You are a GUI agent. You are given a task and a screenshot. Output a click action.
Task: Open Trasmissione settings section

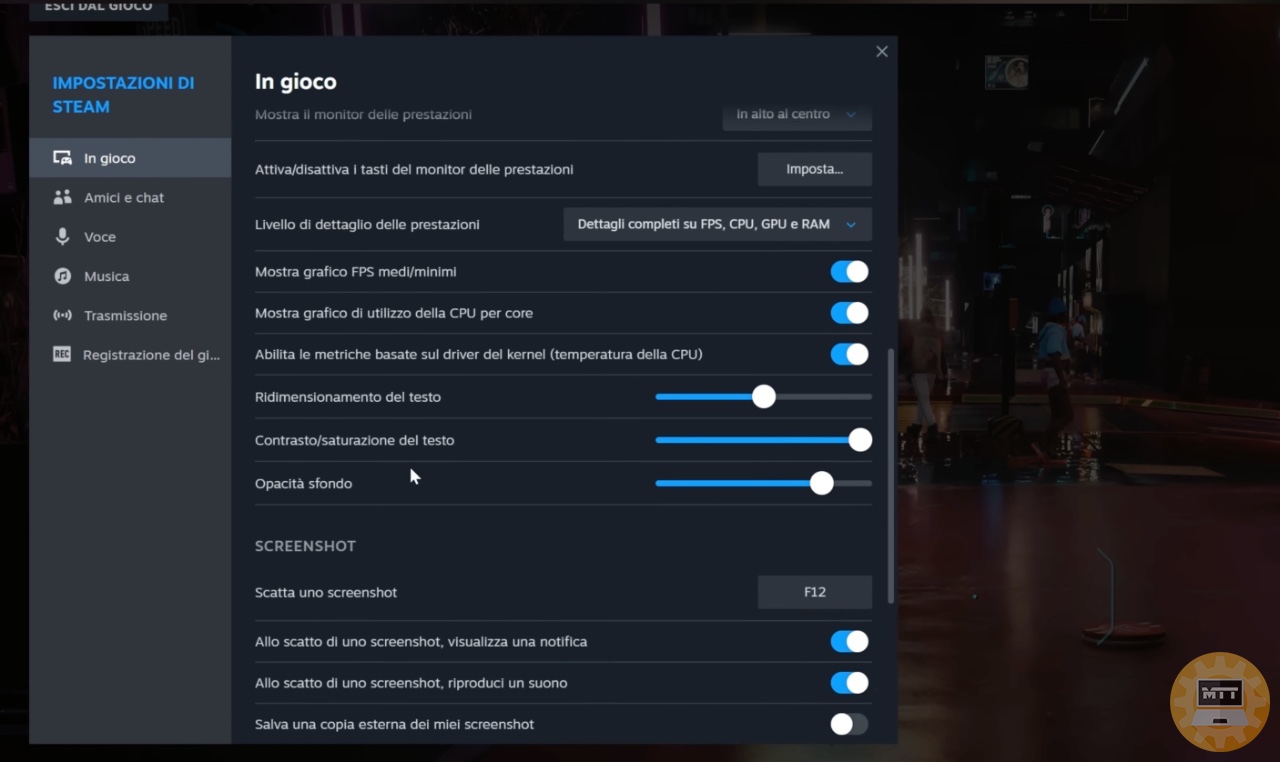pyautogui.click(x=125, y=316)
